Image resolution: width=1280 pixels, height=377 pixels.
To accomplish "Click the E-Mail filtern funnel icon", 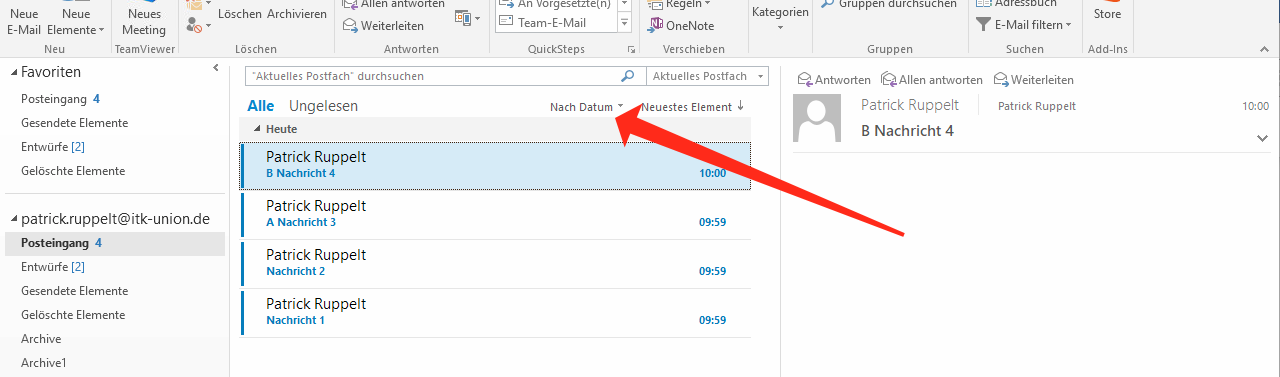I will pos(984,25).
